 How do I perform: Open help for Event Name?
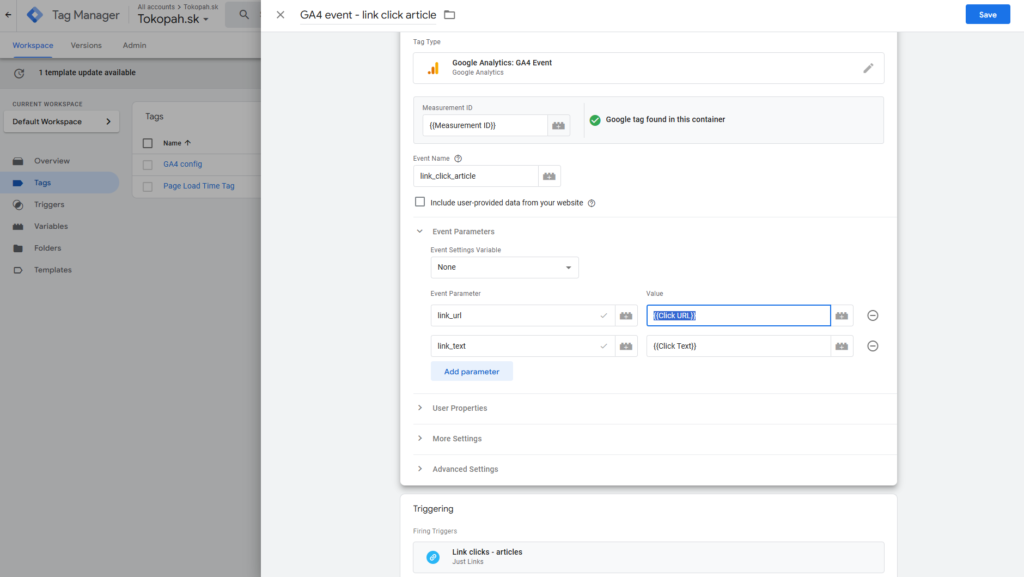pos(458,159)
